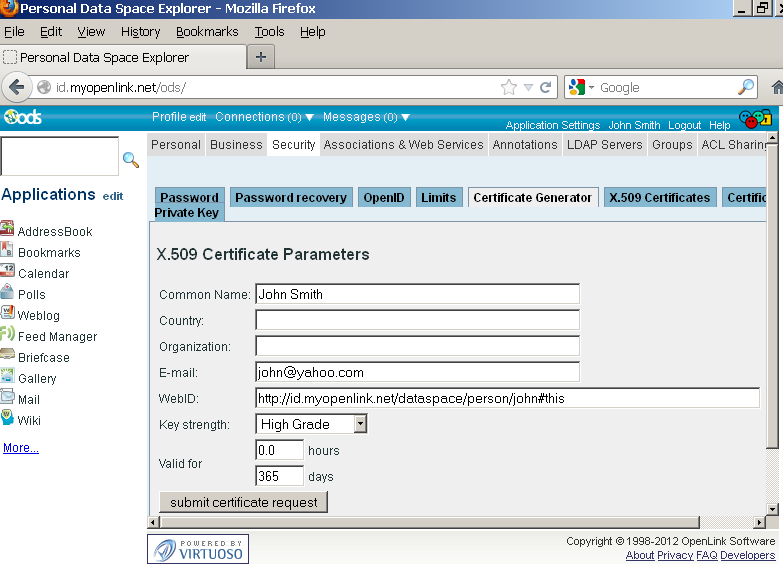The width and height of the screenshot is (783, 579).
Task: Open a new browser tab with plus
Action: point(261,57)
